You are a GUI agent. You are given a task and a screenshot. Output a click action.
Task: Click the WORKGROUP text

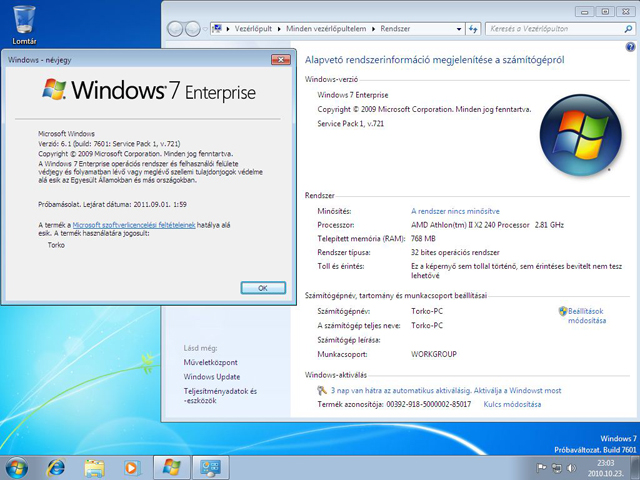pos(433,354)
